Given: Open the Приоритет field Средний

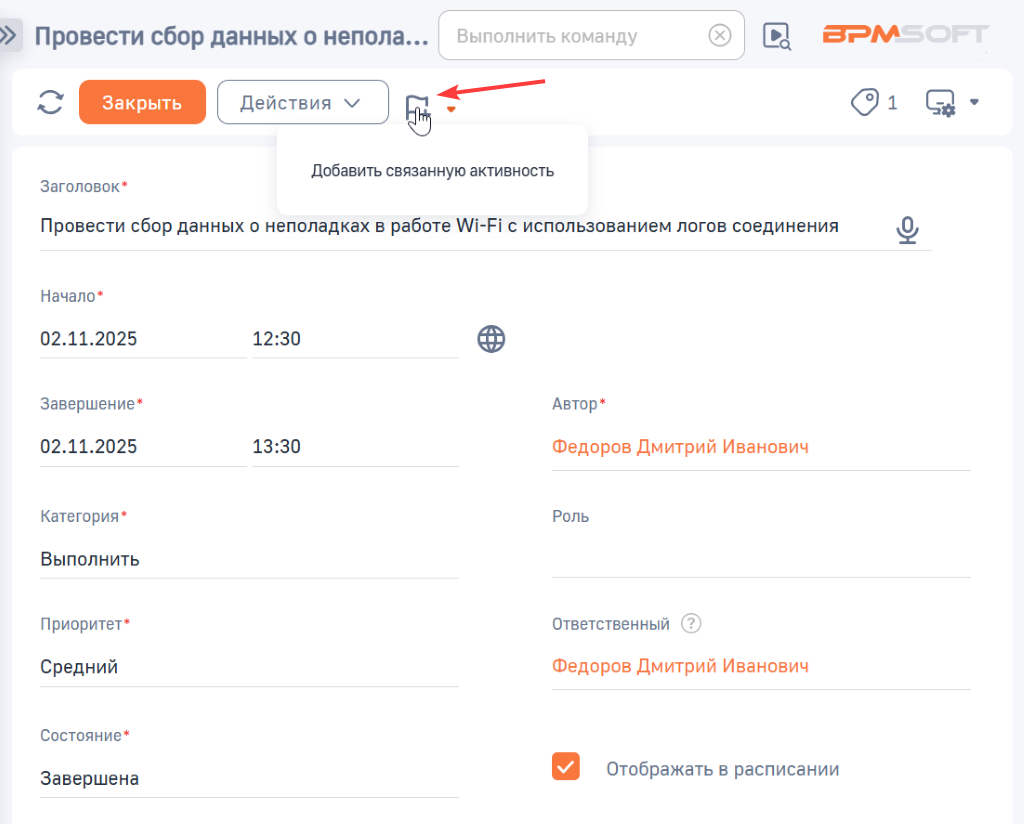Looking at the screenshot, I should pyautogui.click(x=249, y=667).
